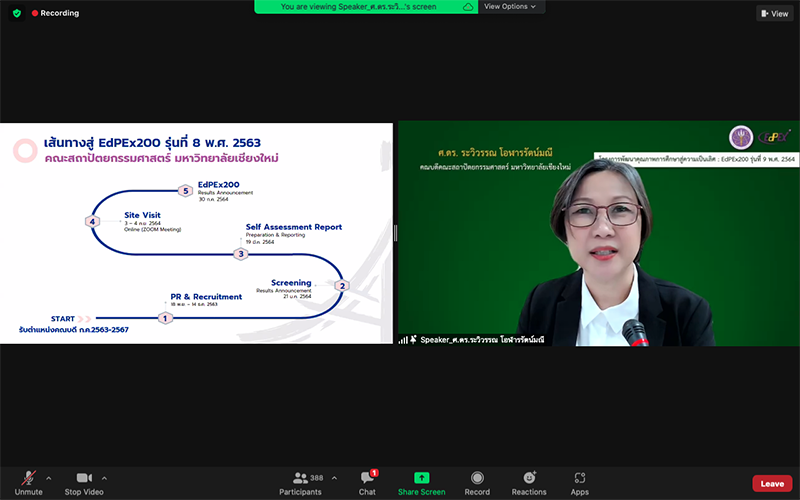The width and height of the screenshot is (800, 500).
Task: Expand video settings arrow next to Stop Video
Action: click(x=104, y=478)
